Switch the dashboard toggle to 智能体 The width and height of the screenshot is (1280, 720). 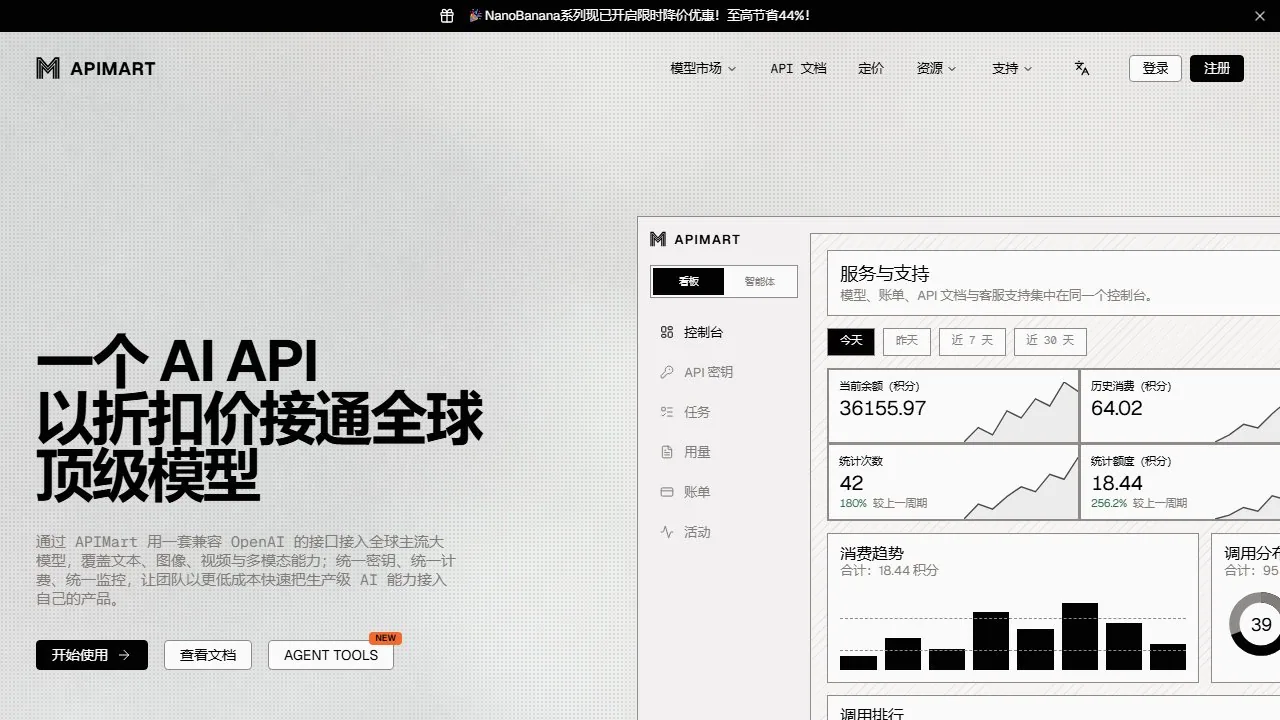[x=760, y=282]
